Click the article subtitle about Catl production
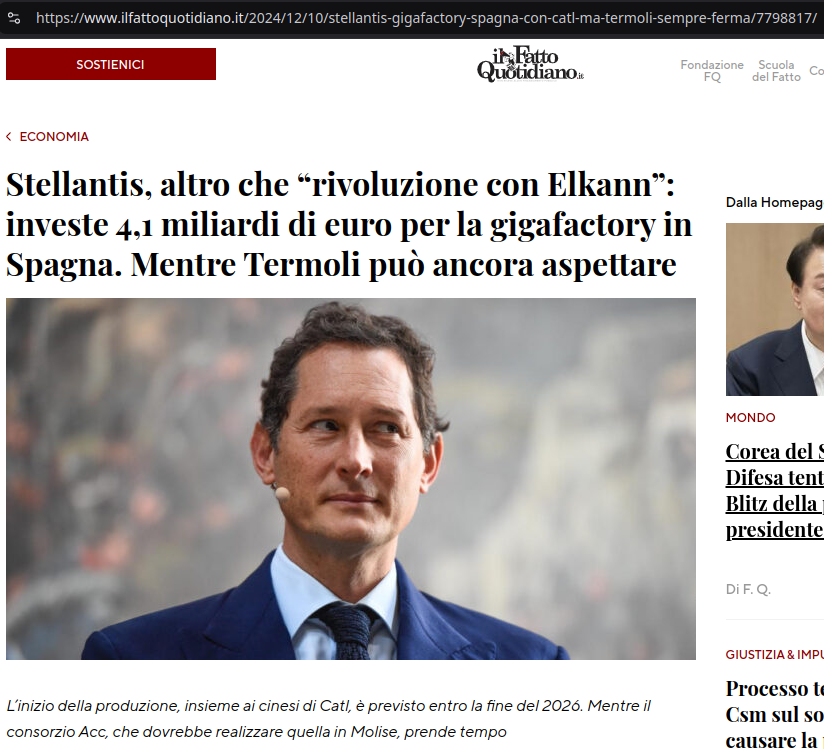This screenshot has height=749, width=824. [x=329, y=719]
